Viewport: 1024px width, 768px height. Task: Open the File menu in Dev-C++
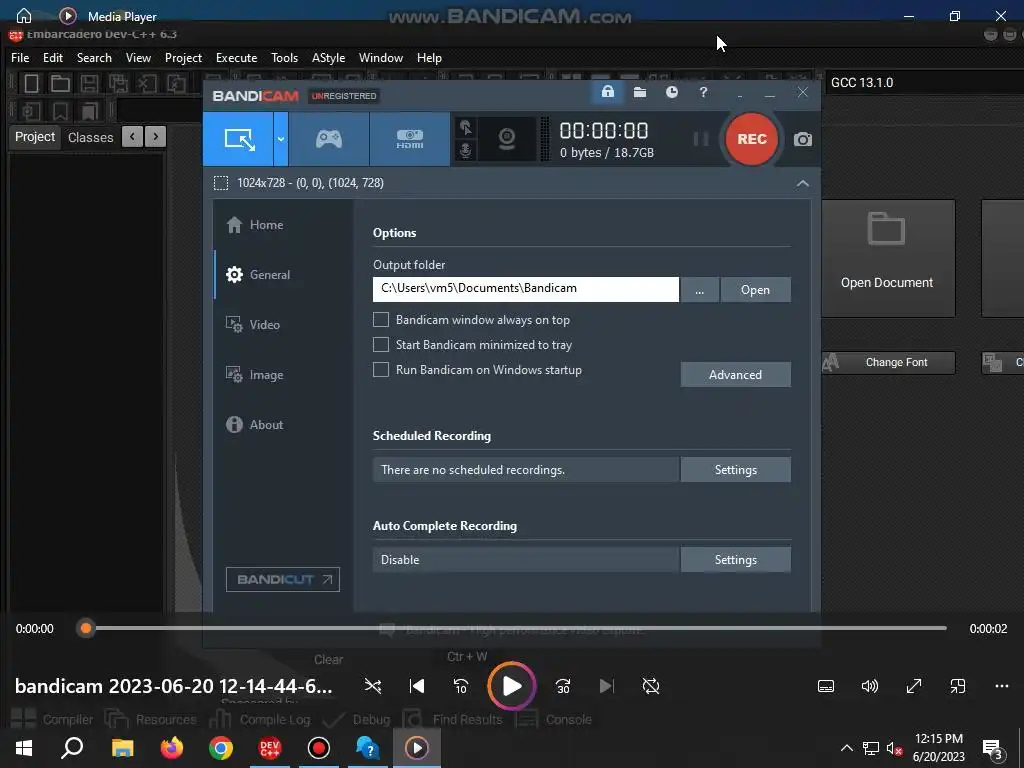[20, 57]
